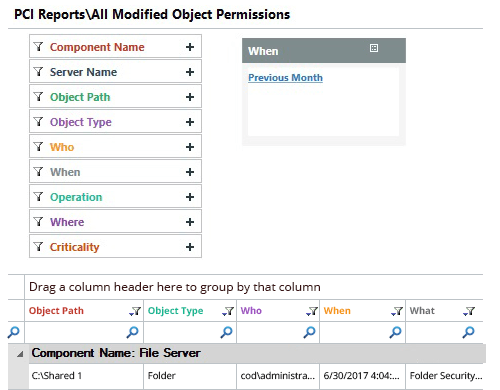This screenshot has height=390, width=500.
Task: Click the search magnifier in What filter cell
Action: click(x=468, y=332)
